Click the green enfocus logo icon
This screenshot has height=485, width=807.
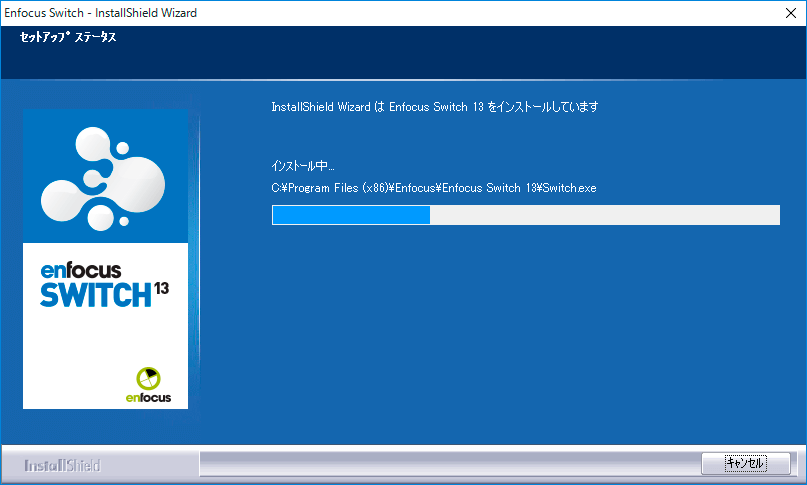148,379
